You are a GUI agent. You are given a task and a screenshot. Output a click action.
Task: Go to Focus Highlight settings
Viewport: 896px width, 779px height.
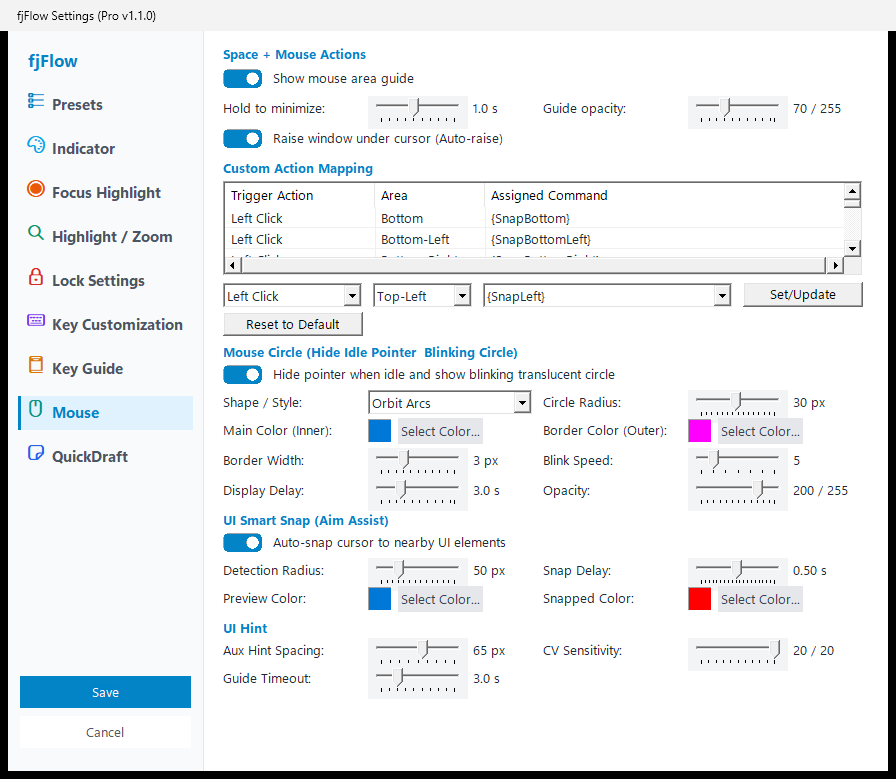(106, 193)
